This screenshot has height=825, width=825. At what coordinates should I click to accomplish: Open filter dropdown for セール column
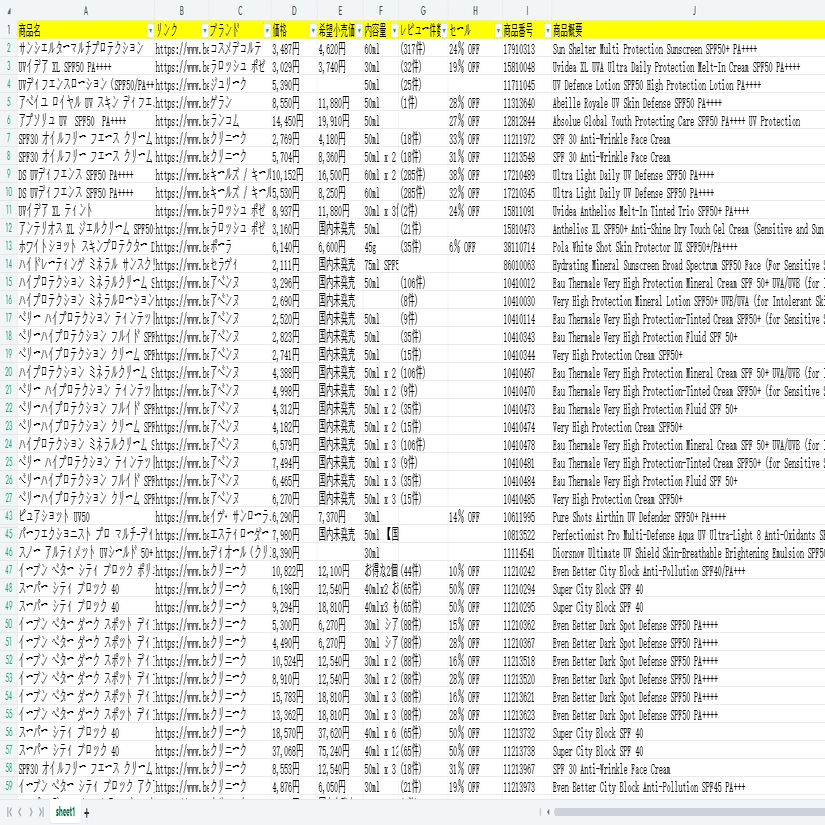pyautogui.click(x=498, y=31)
